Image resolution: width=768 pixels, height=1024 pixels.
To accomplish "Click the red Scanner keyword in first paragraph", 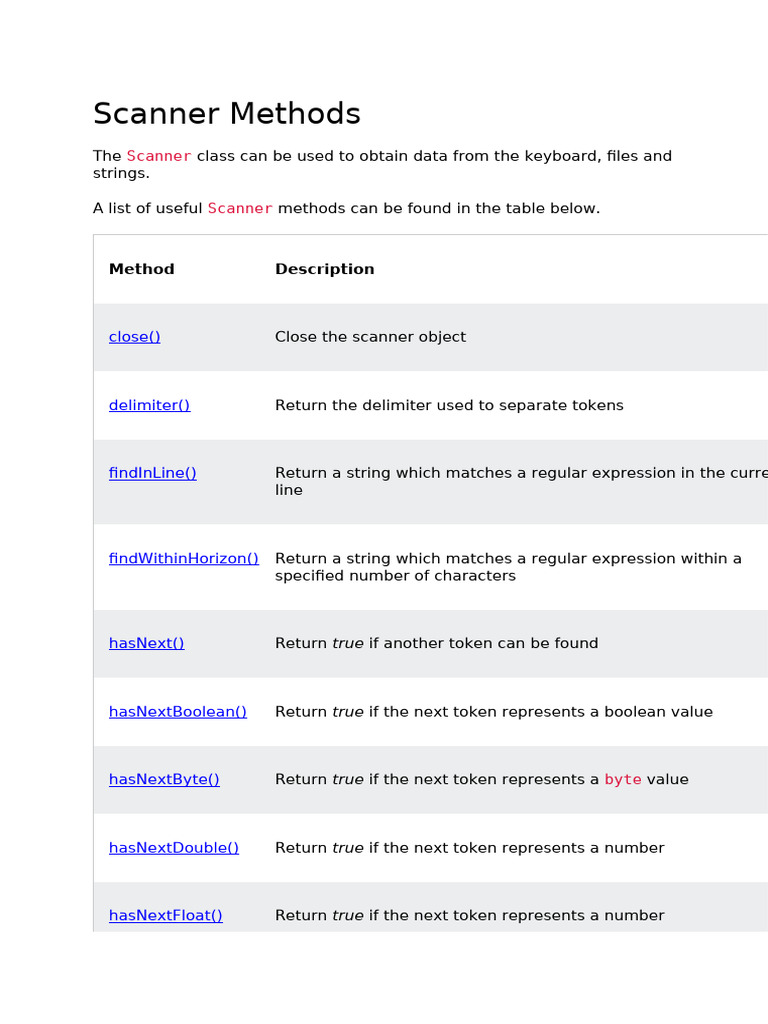I will [159, 156].
